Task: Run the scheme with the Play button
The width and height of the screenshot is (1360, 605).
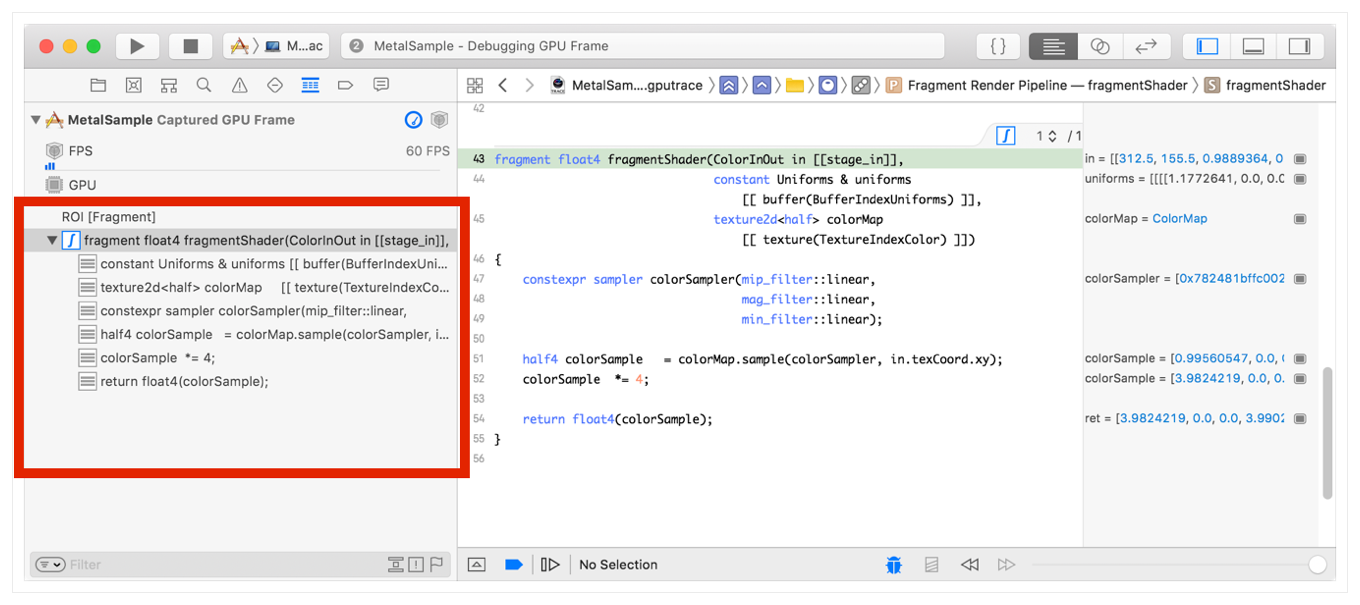Action: point(137,46)
